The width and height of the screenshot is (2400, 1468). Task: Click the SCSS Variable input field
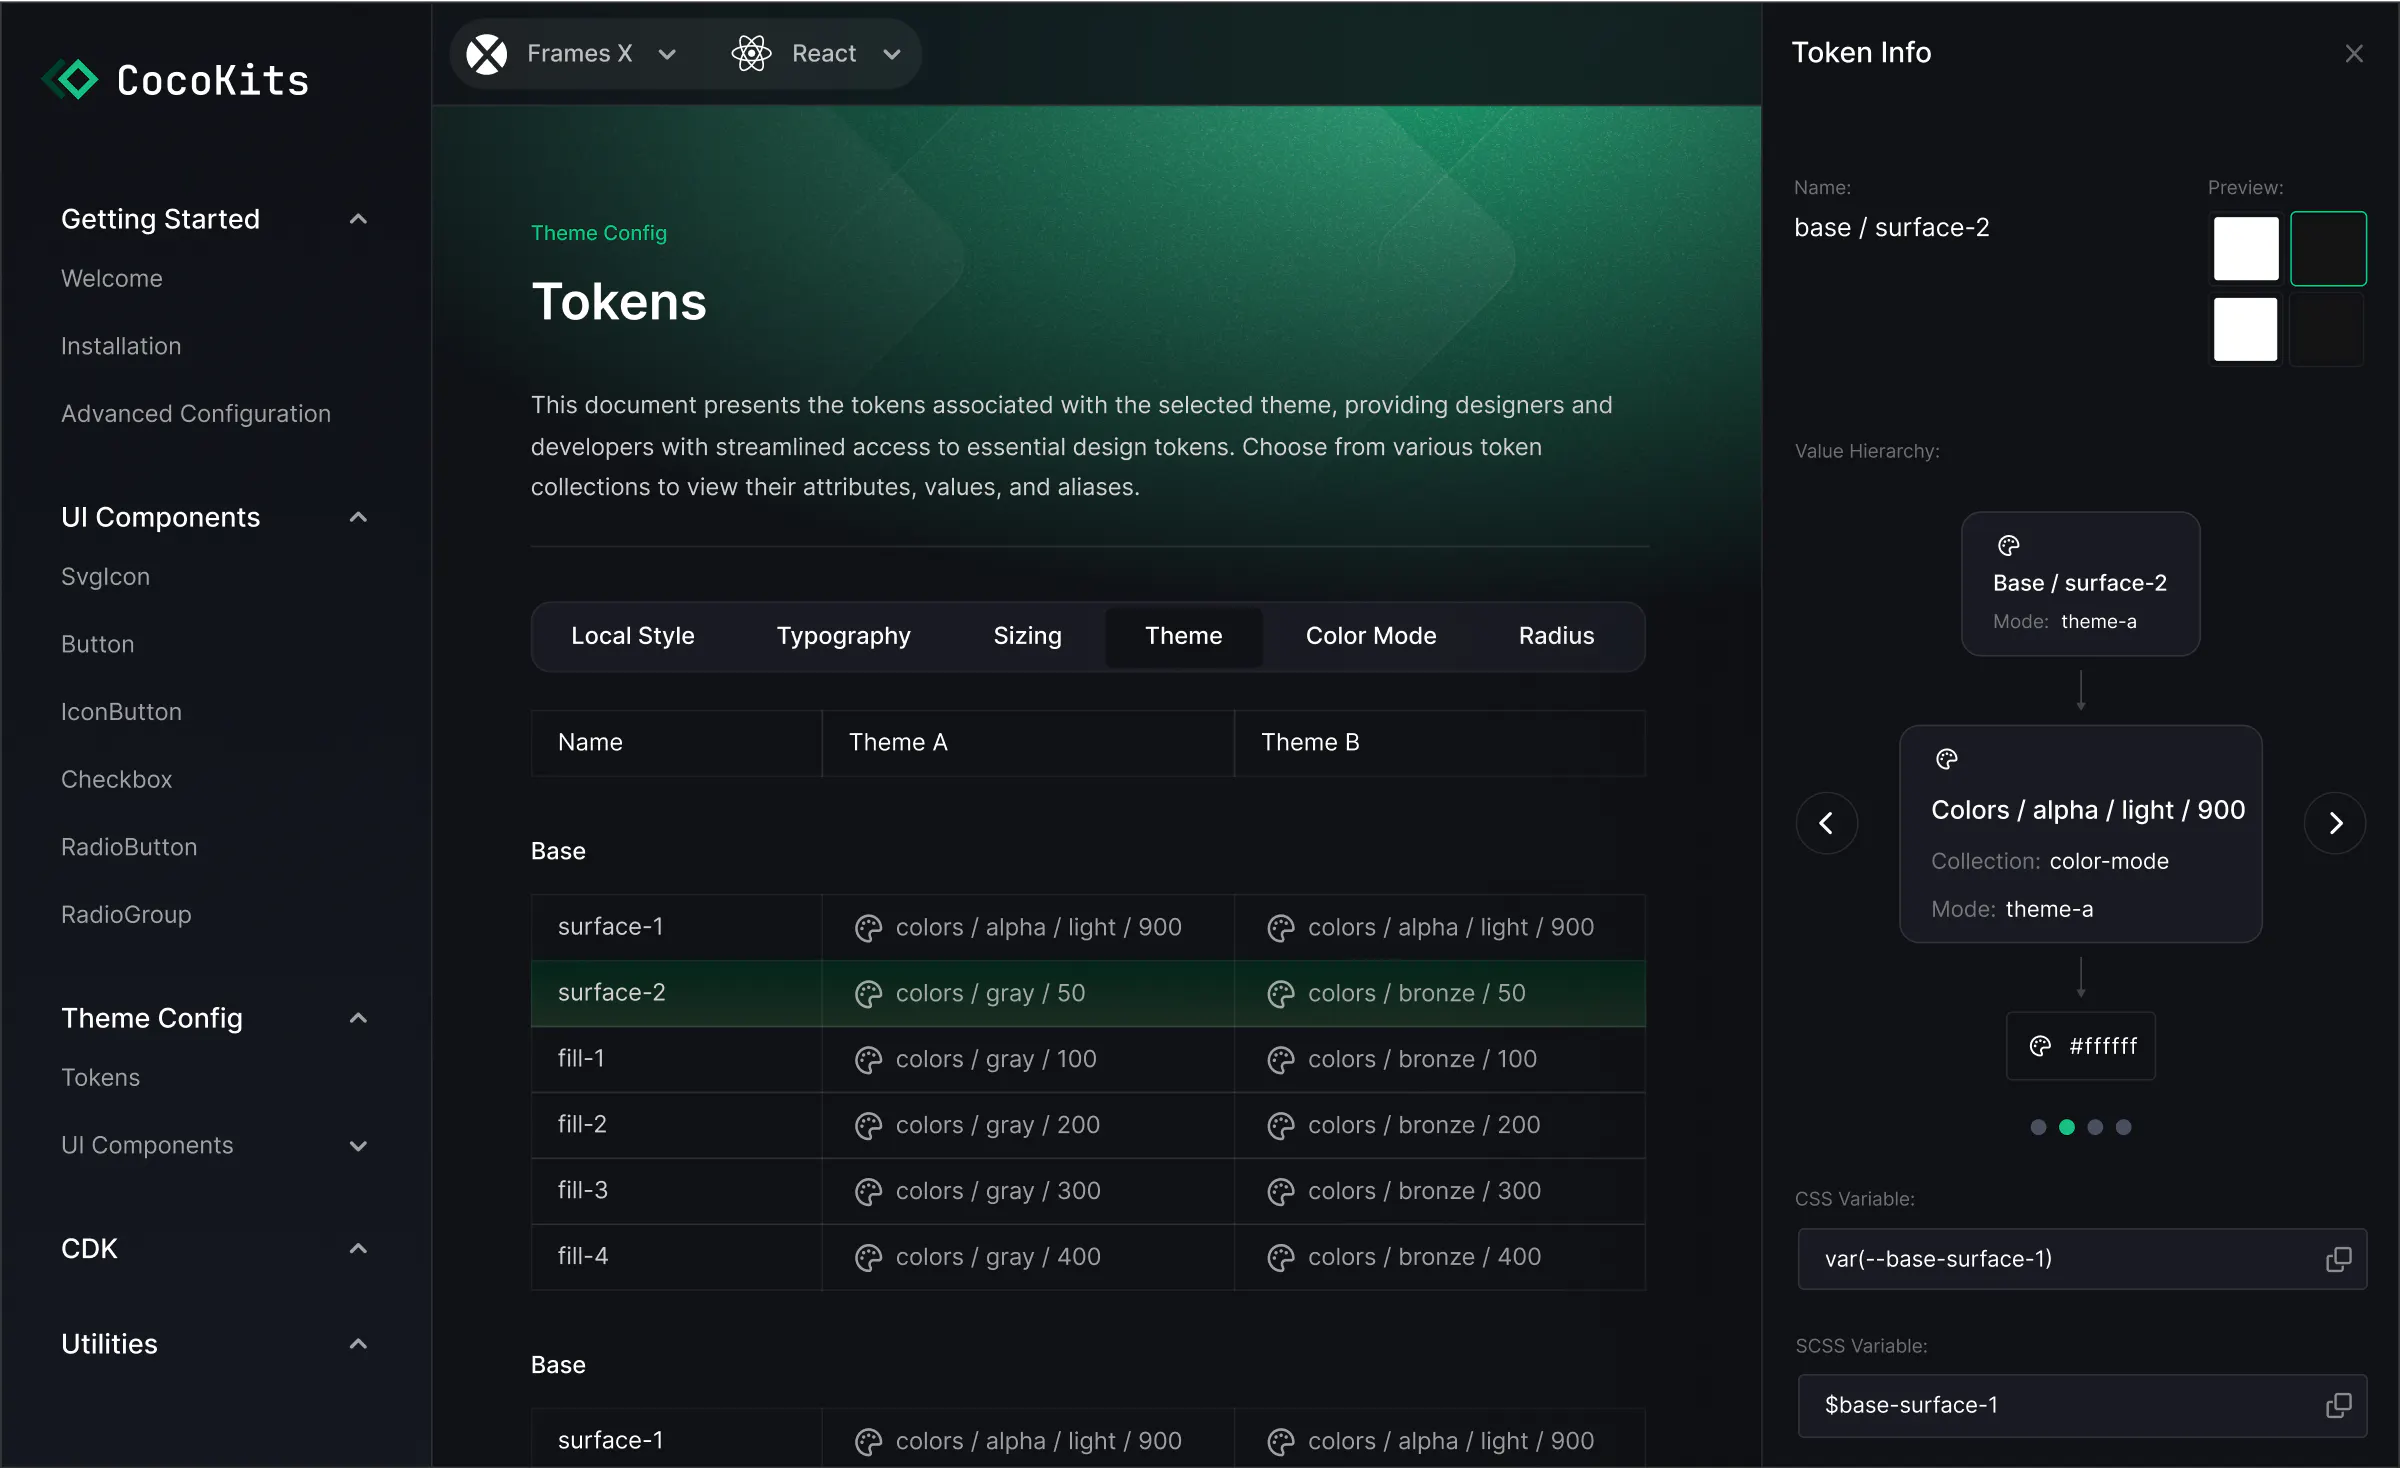(2082, 1405)
